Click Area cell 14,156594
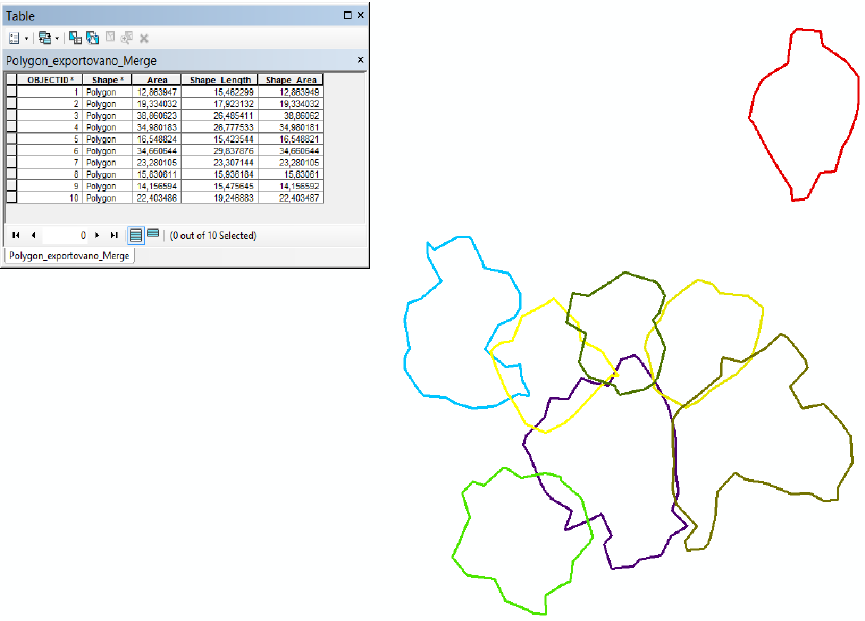 [157, 186]
